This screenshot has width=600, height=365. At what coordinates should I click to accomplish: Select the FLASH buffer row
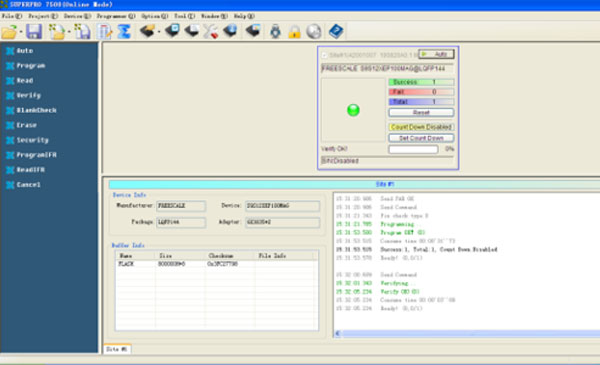point(217,264)
